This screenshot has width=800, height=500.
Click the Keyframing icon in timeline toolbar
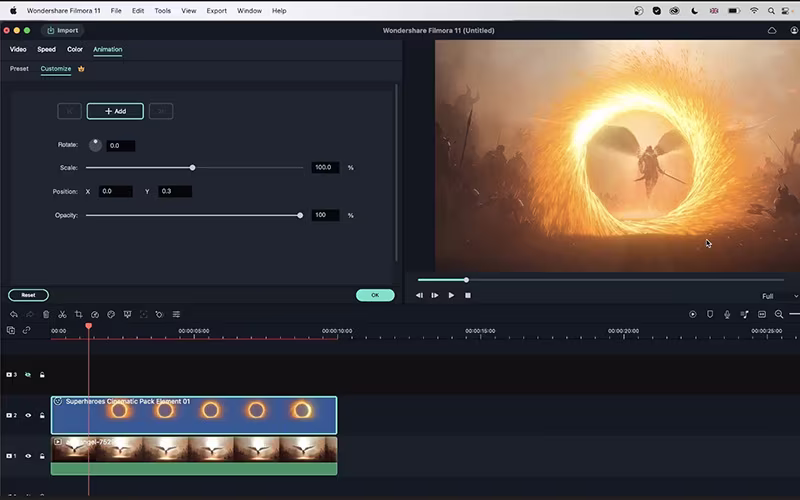160,314
